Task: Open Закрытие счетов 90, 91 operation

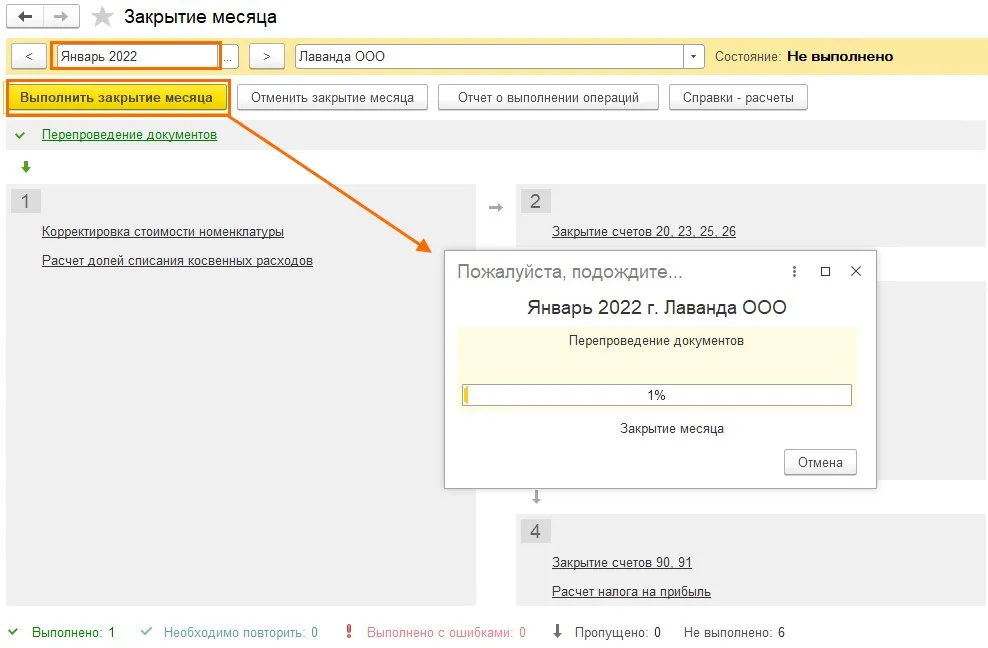Action: (622, 562)
